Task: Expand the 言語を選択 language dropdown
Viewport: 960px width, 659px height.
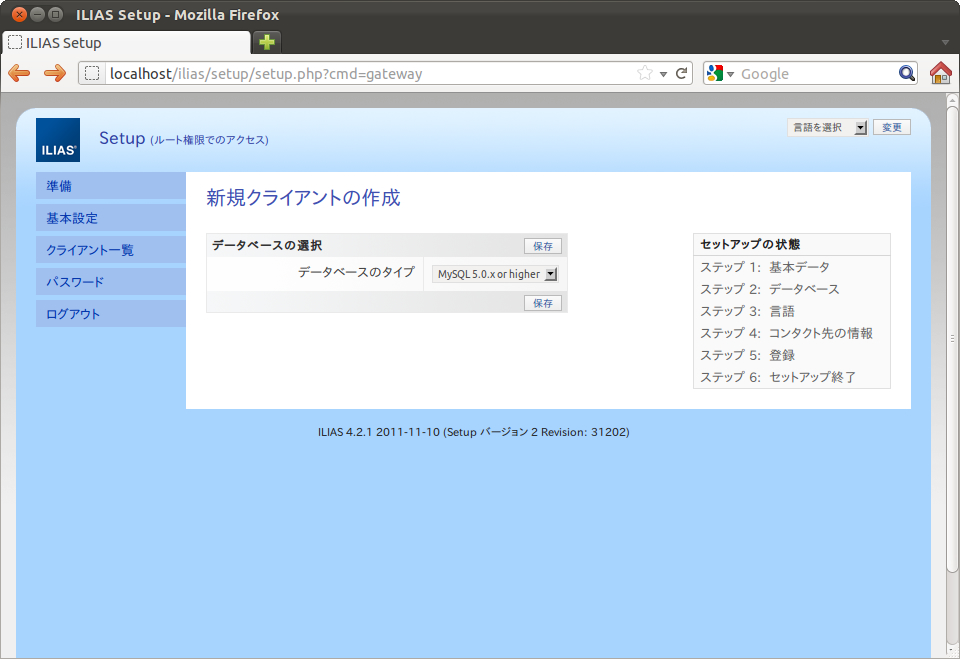Action: point(827,127)
